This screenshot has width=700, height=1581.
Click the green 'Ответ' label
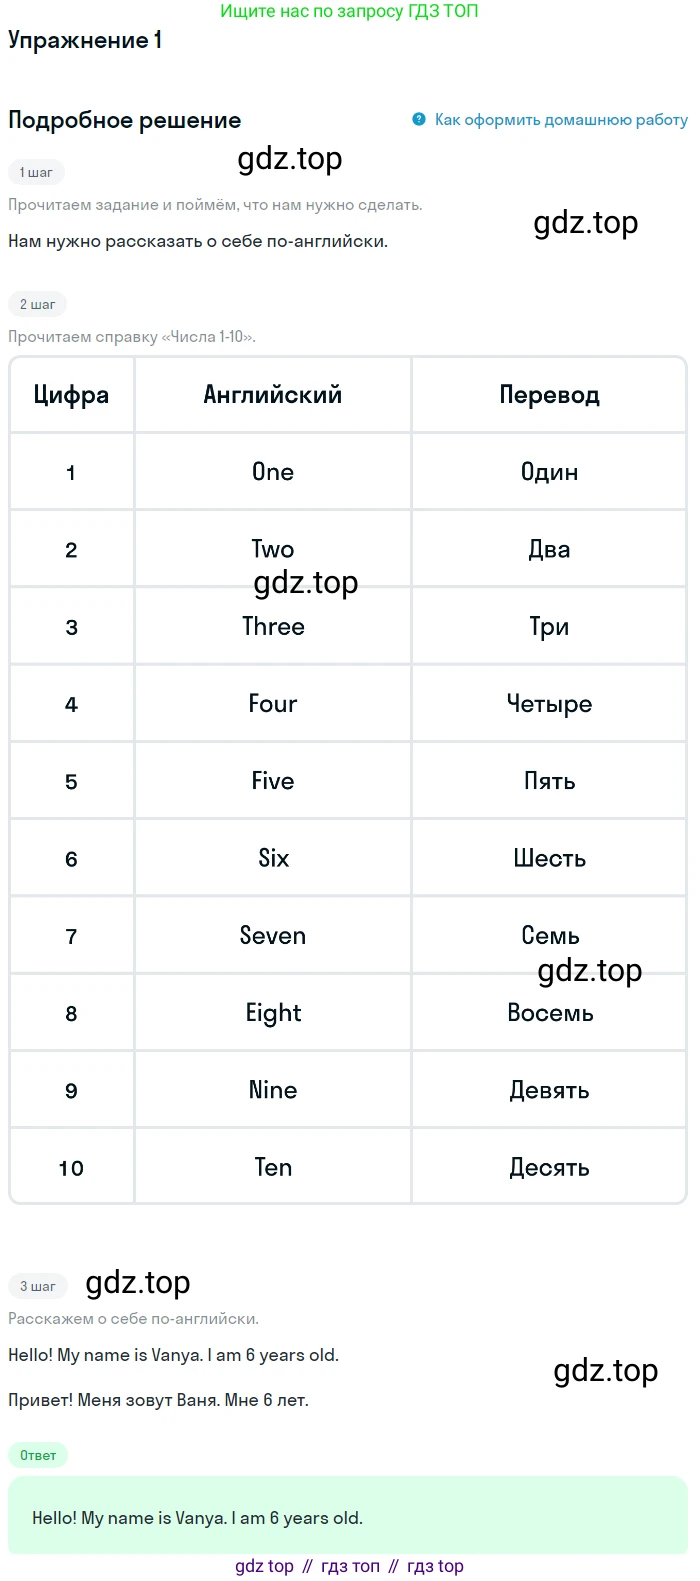pyautogui.click(x=38, y=1455)
